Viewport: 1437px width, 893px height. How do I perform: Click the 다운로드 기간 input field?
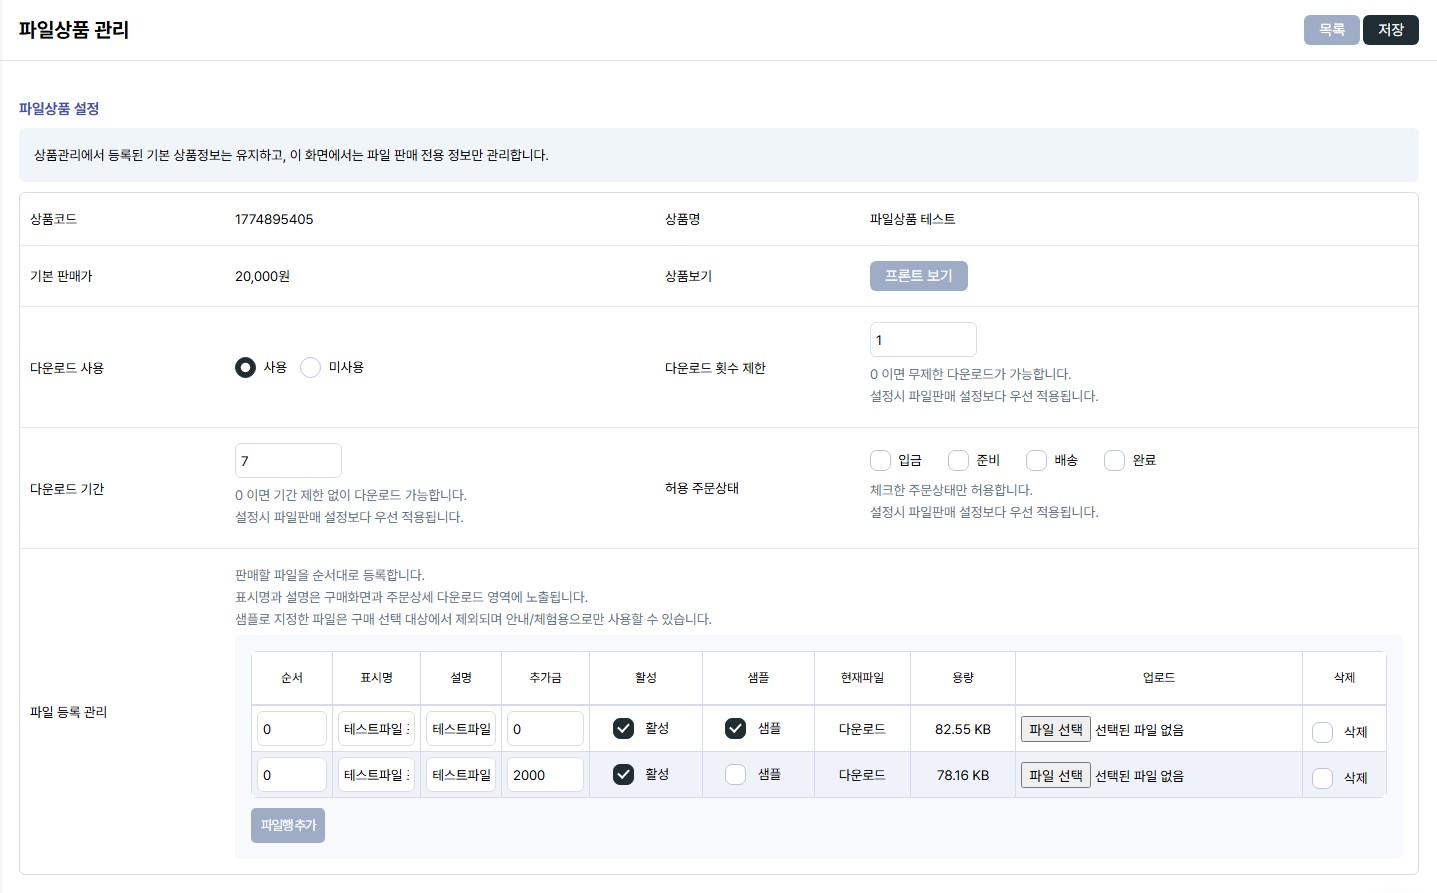pos(288,461)
